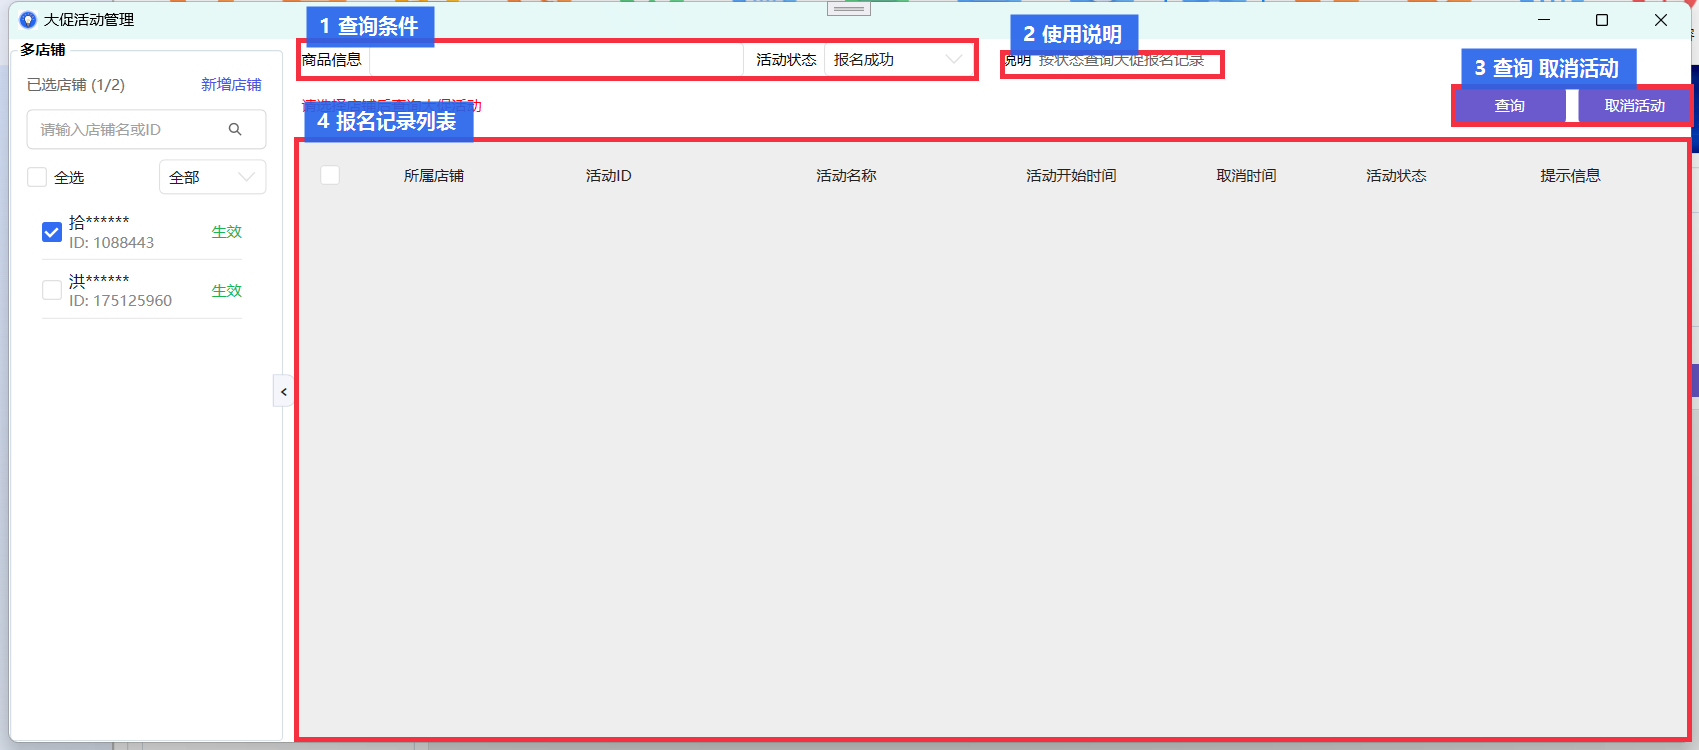Check the store 洪****** ID 175125960 checkbox
This screenshot has width=1699, height=750.
click(x=52, y=290)
